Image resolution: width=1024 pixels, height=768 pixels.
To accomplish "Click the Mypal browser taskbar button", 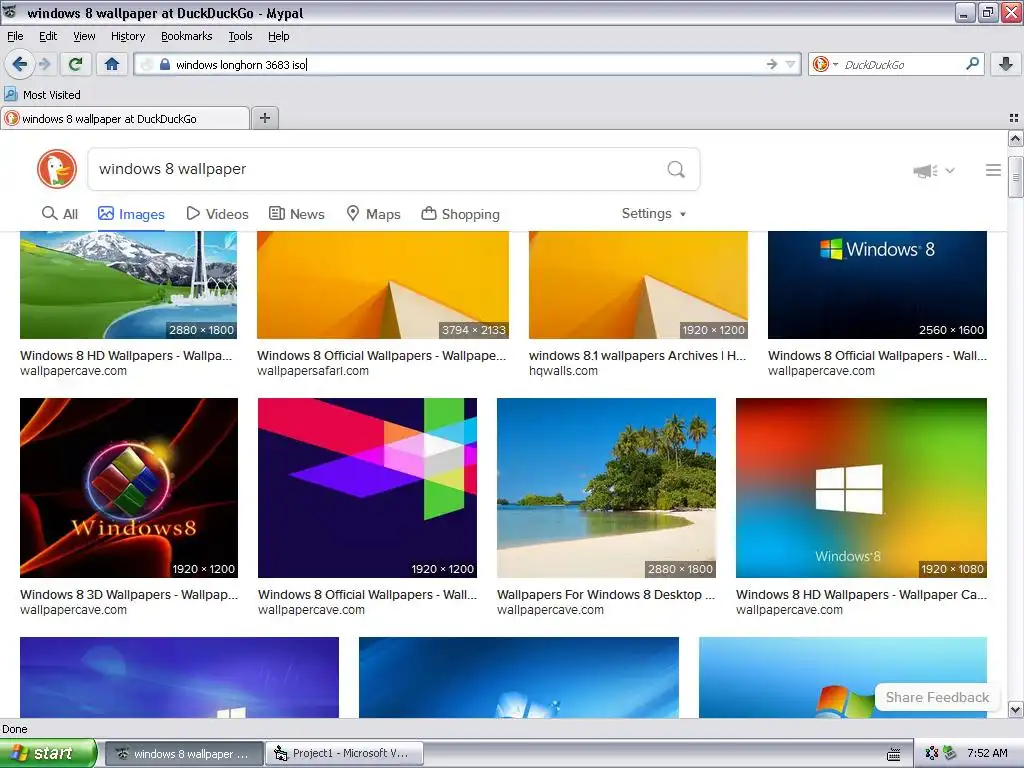I will pos(184,754).
